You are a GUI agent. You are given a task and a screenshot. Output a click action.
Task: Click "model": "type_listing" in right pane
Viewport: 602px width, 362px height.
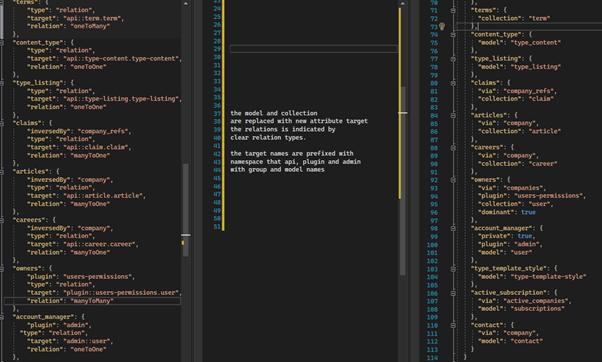(519, 67)
